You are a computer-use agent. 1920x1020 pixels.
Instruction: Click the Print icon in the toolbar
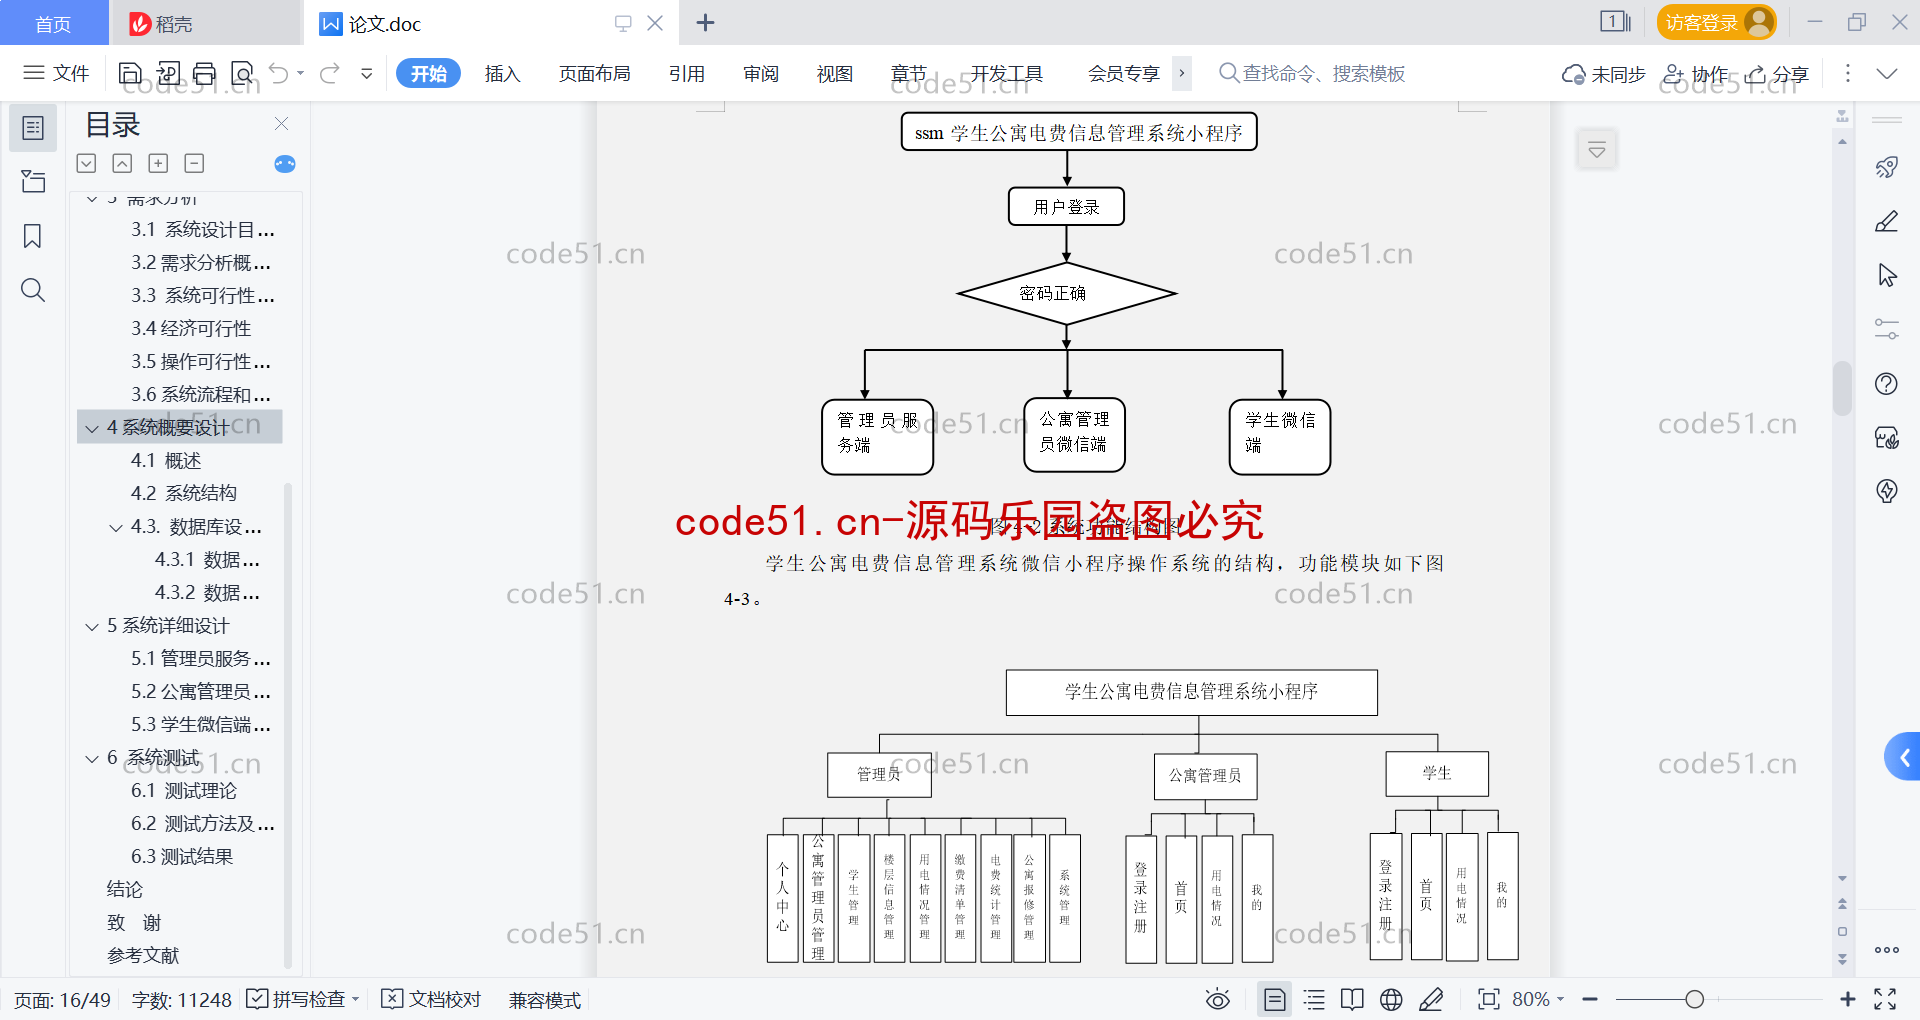[x=205, y=73]
